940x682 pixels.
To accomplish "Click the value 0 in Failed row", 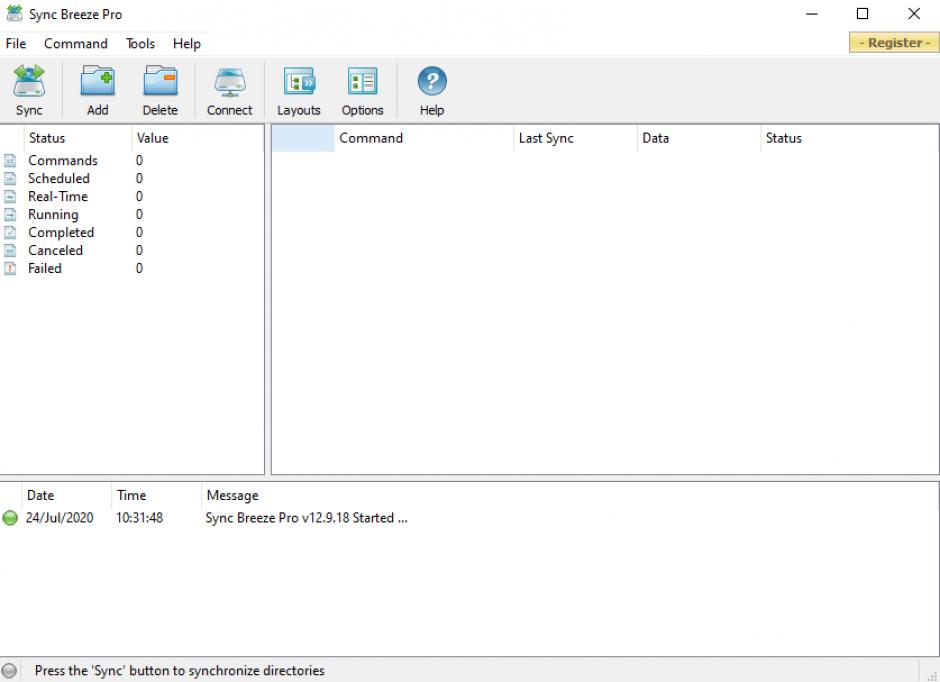I will tap(139, 268).
